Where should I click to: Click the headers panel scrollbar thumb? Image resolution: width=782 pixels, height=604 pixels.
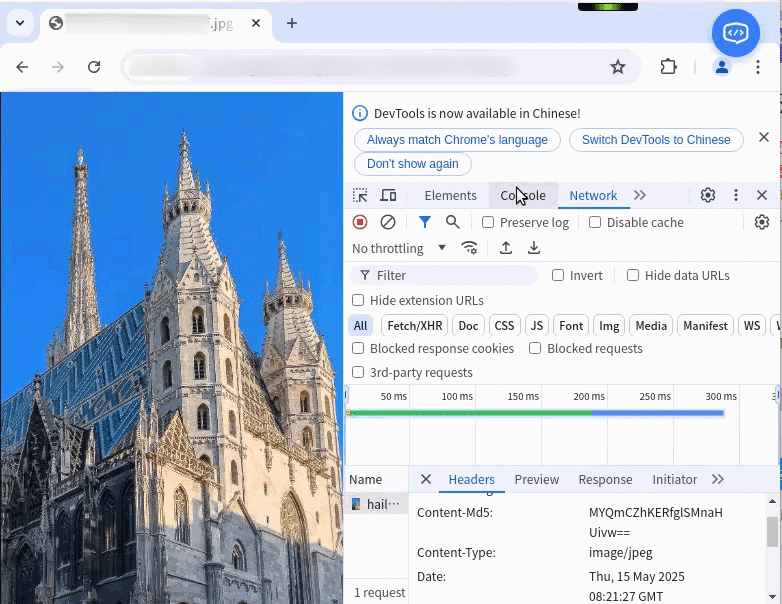pos(772,532)
